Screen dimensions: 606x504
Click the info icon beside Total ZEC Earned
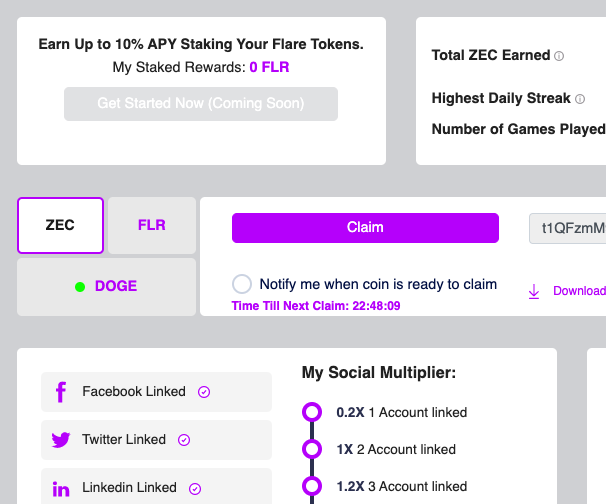(559, 56)
